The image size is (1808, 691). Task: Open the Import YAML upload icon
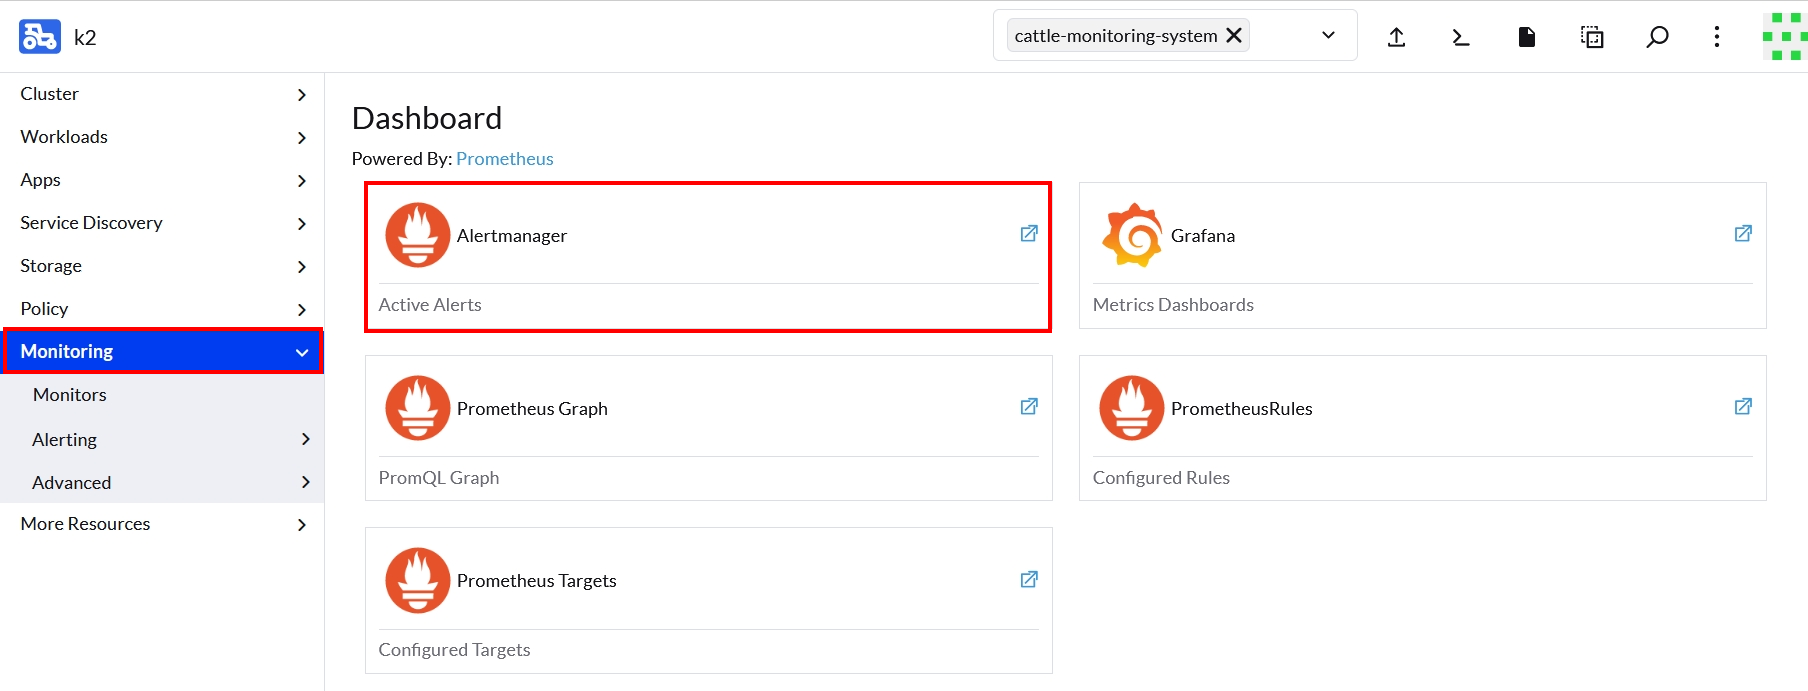point(1397,37)
